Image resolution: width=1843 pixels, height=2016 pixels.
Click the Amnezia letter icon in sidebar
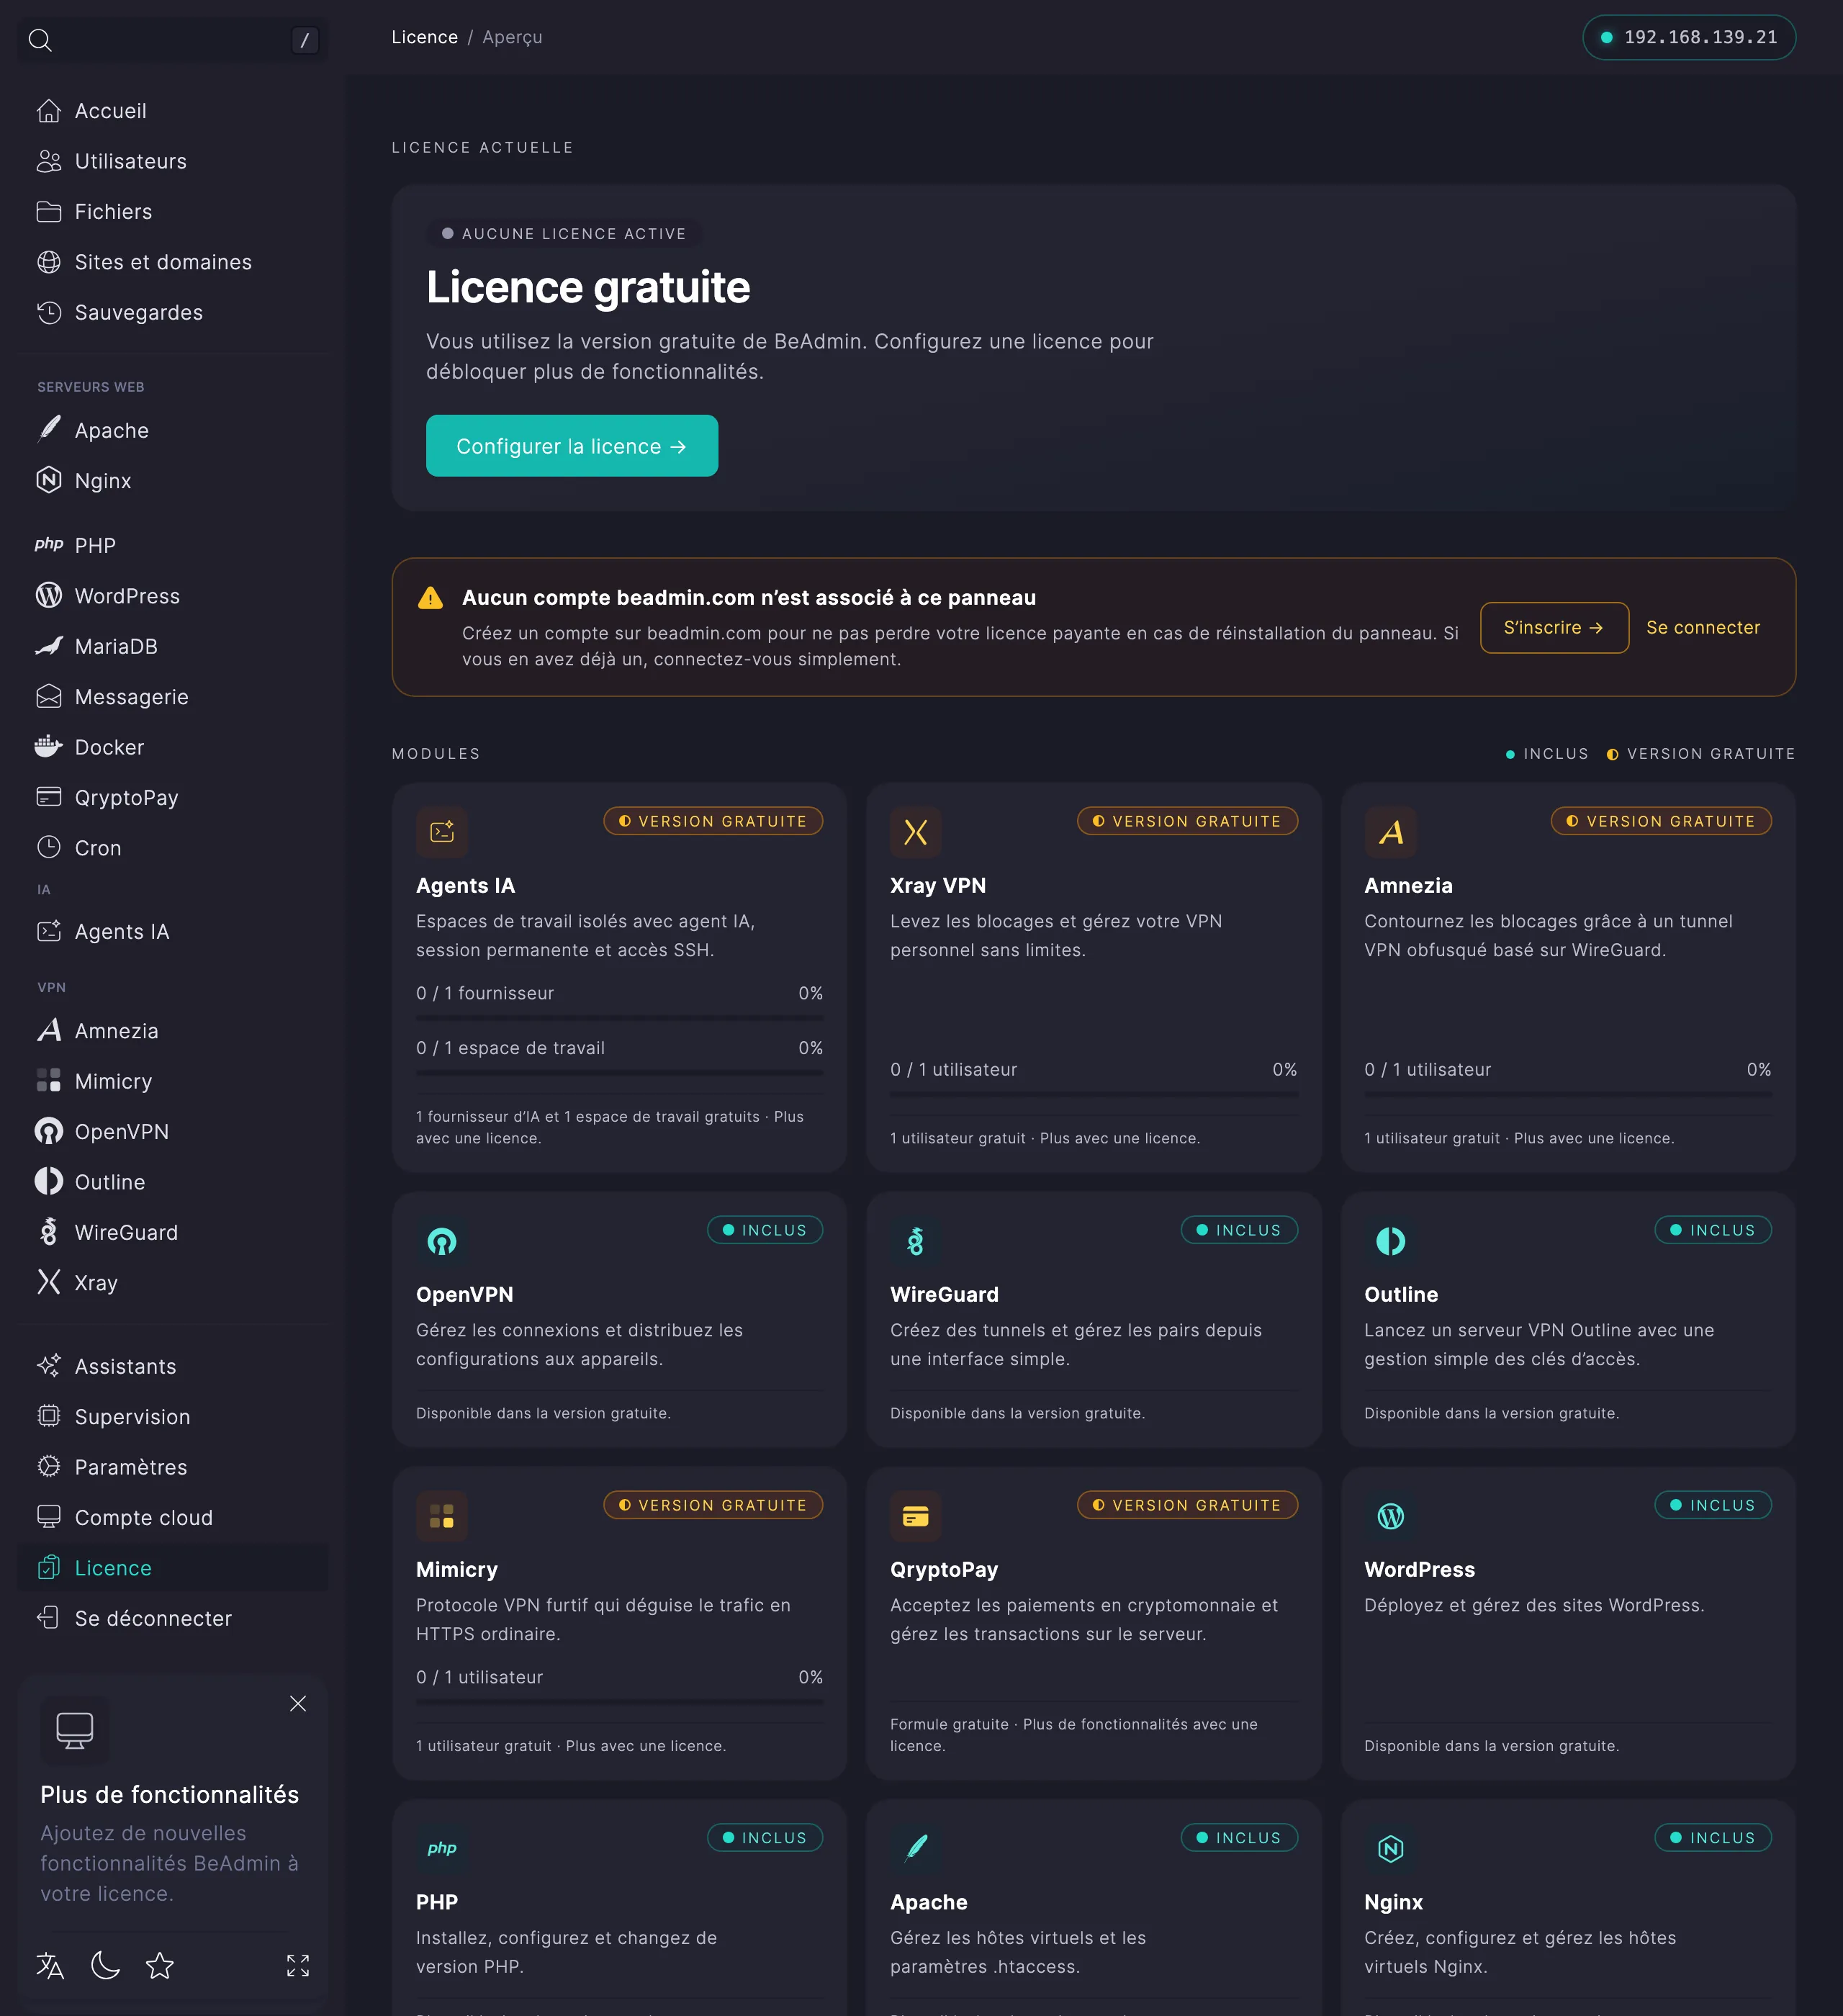coord(49,1030)
